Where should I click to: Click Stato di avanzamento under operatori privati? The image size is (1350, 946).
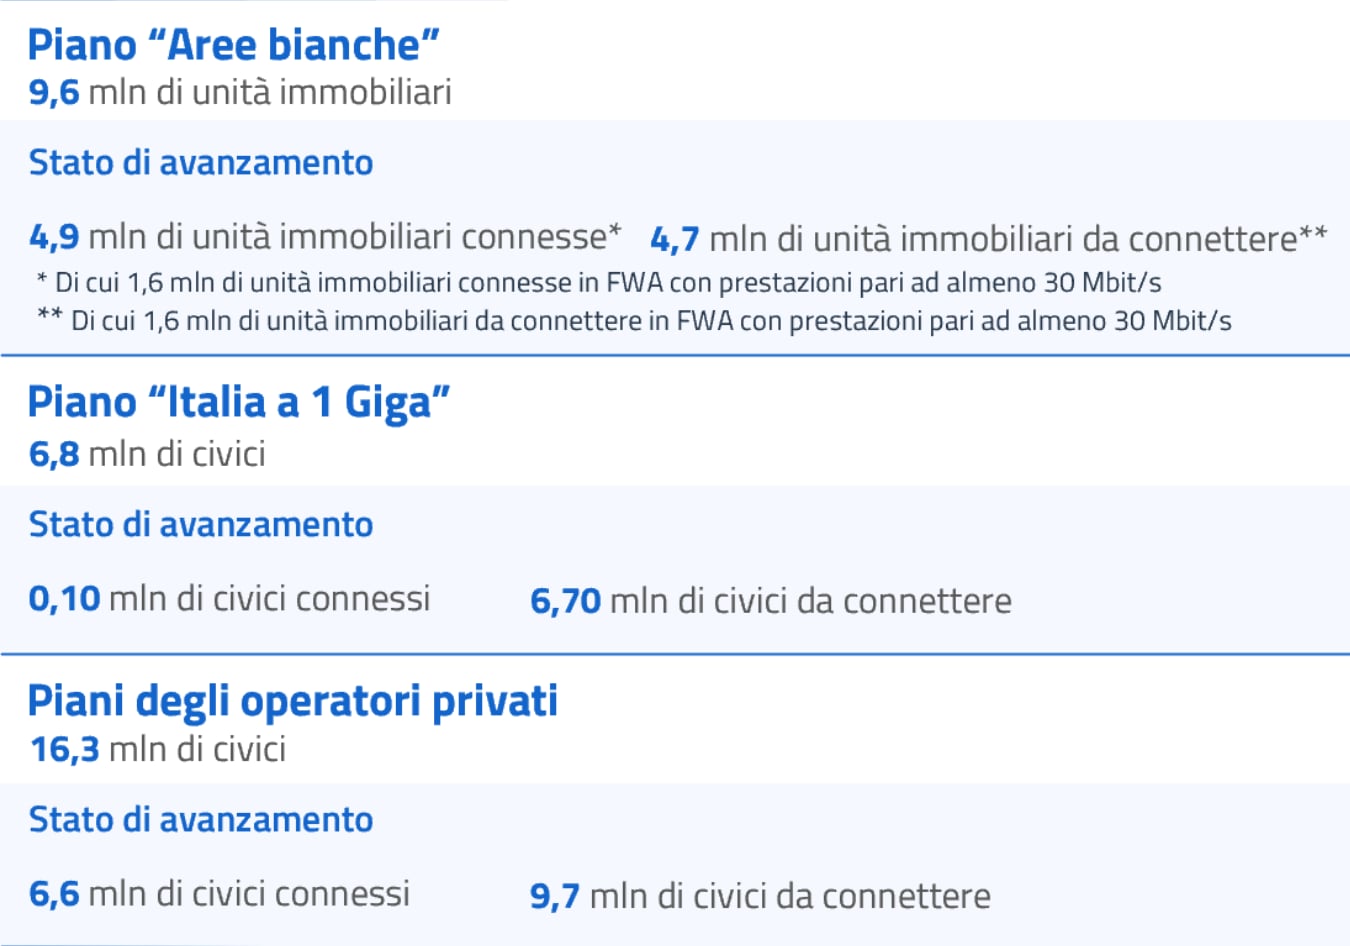(x=201, y=820)
